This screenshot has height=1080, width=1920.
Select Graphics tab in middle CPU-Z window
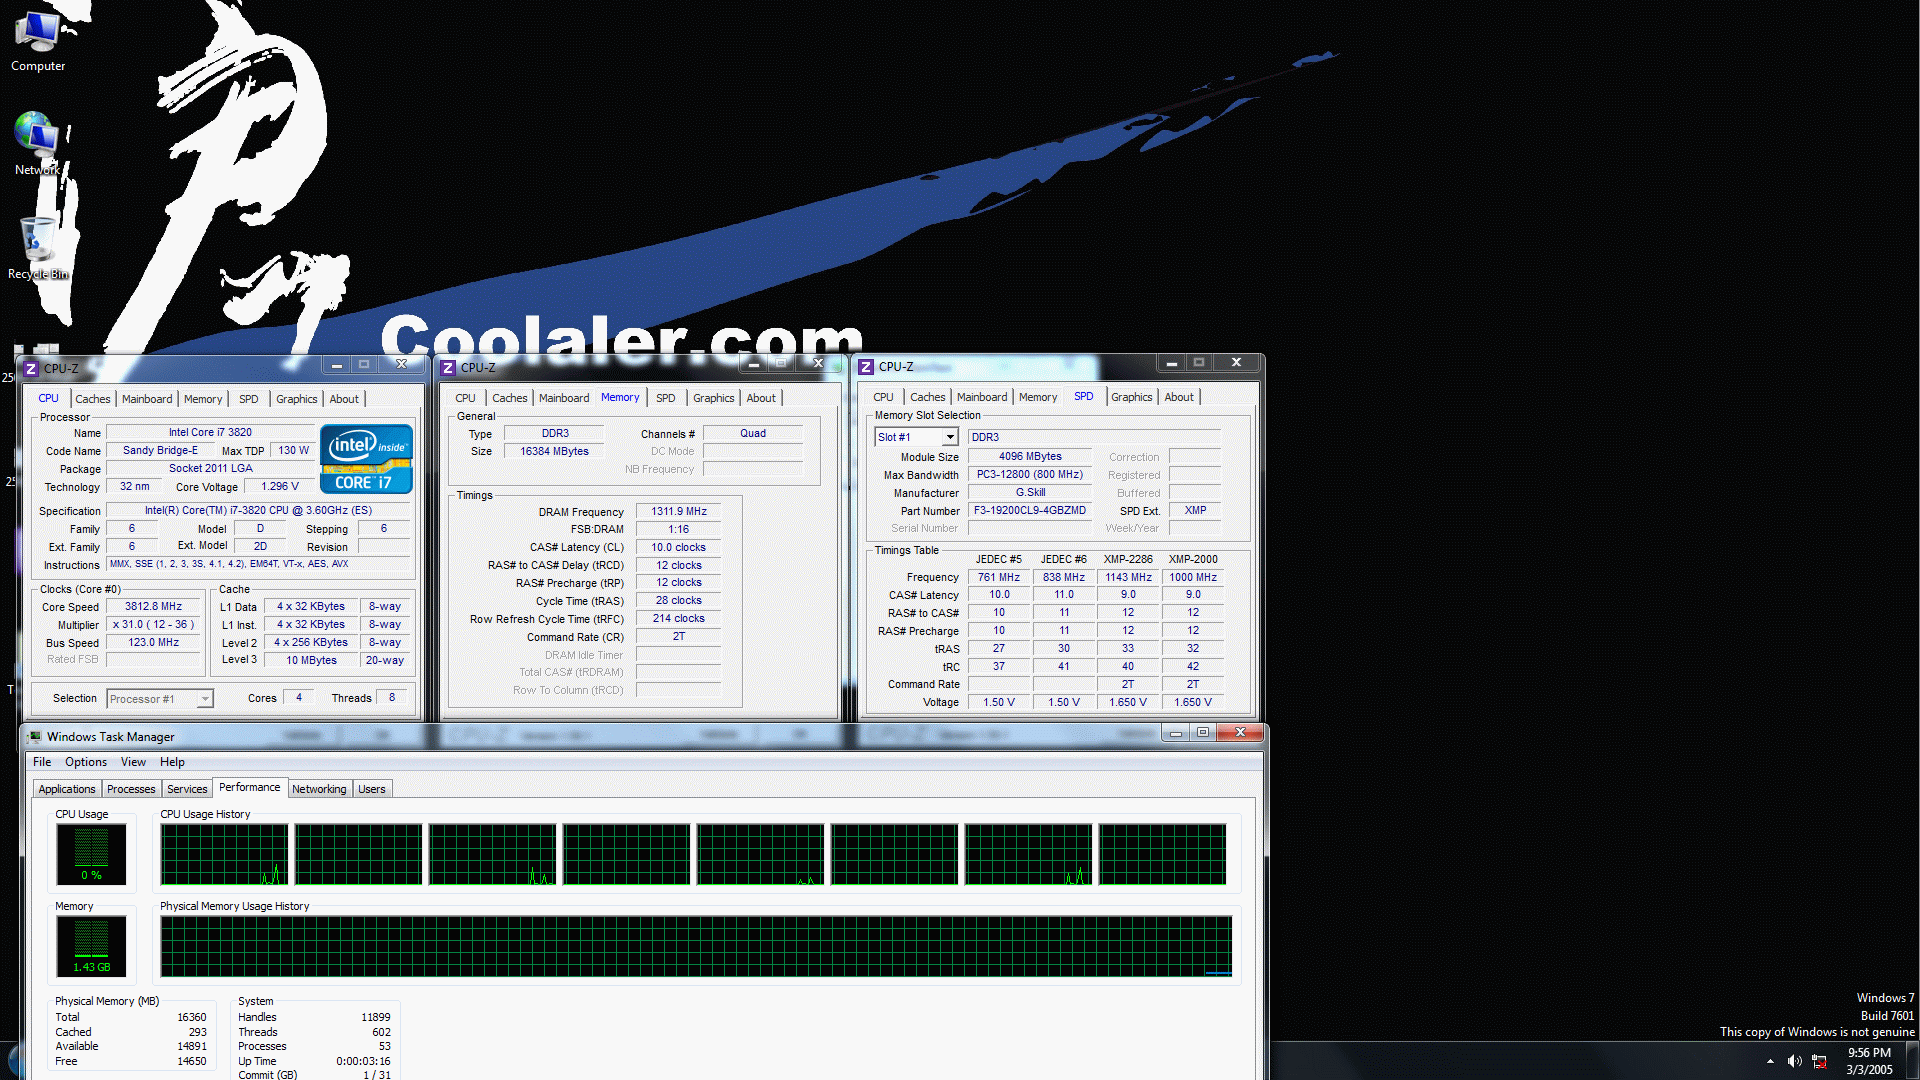click(x=714, y=398)
